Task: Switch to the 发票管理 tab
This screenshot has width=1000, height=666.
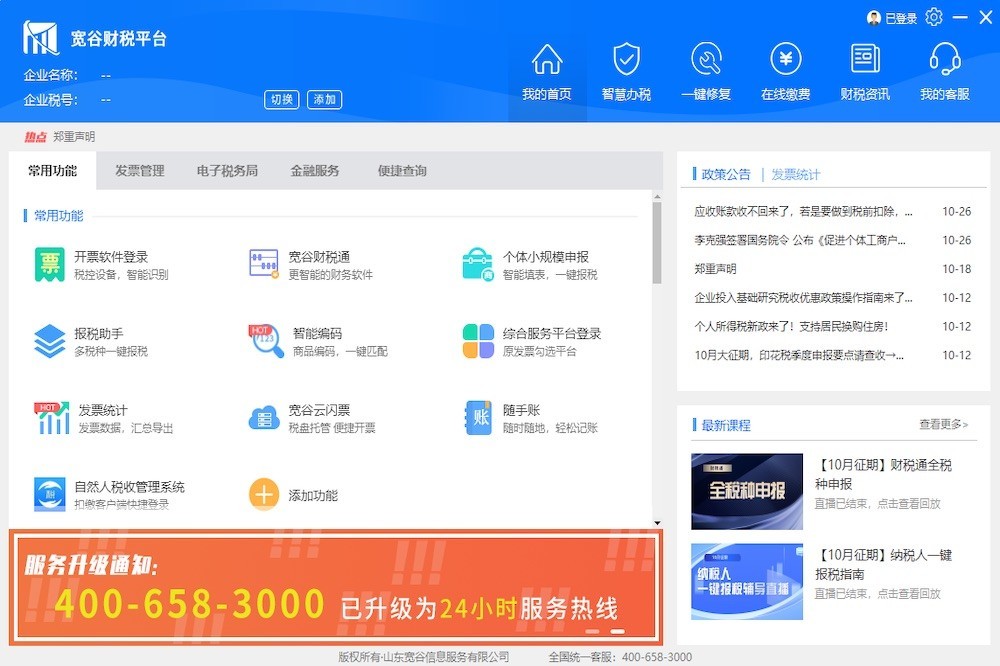Action: [x=139, y=171]
